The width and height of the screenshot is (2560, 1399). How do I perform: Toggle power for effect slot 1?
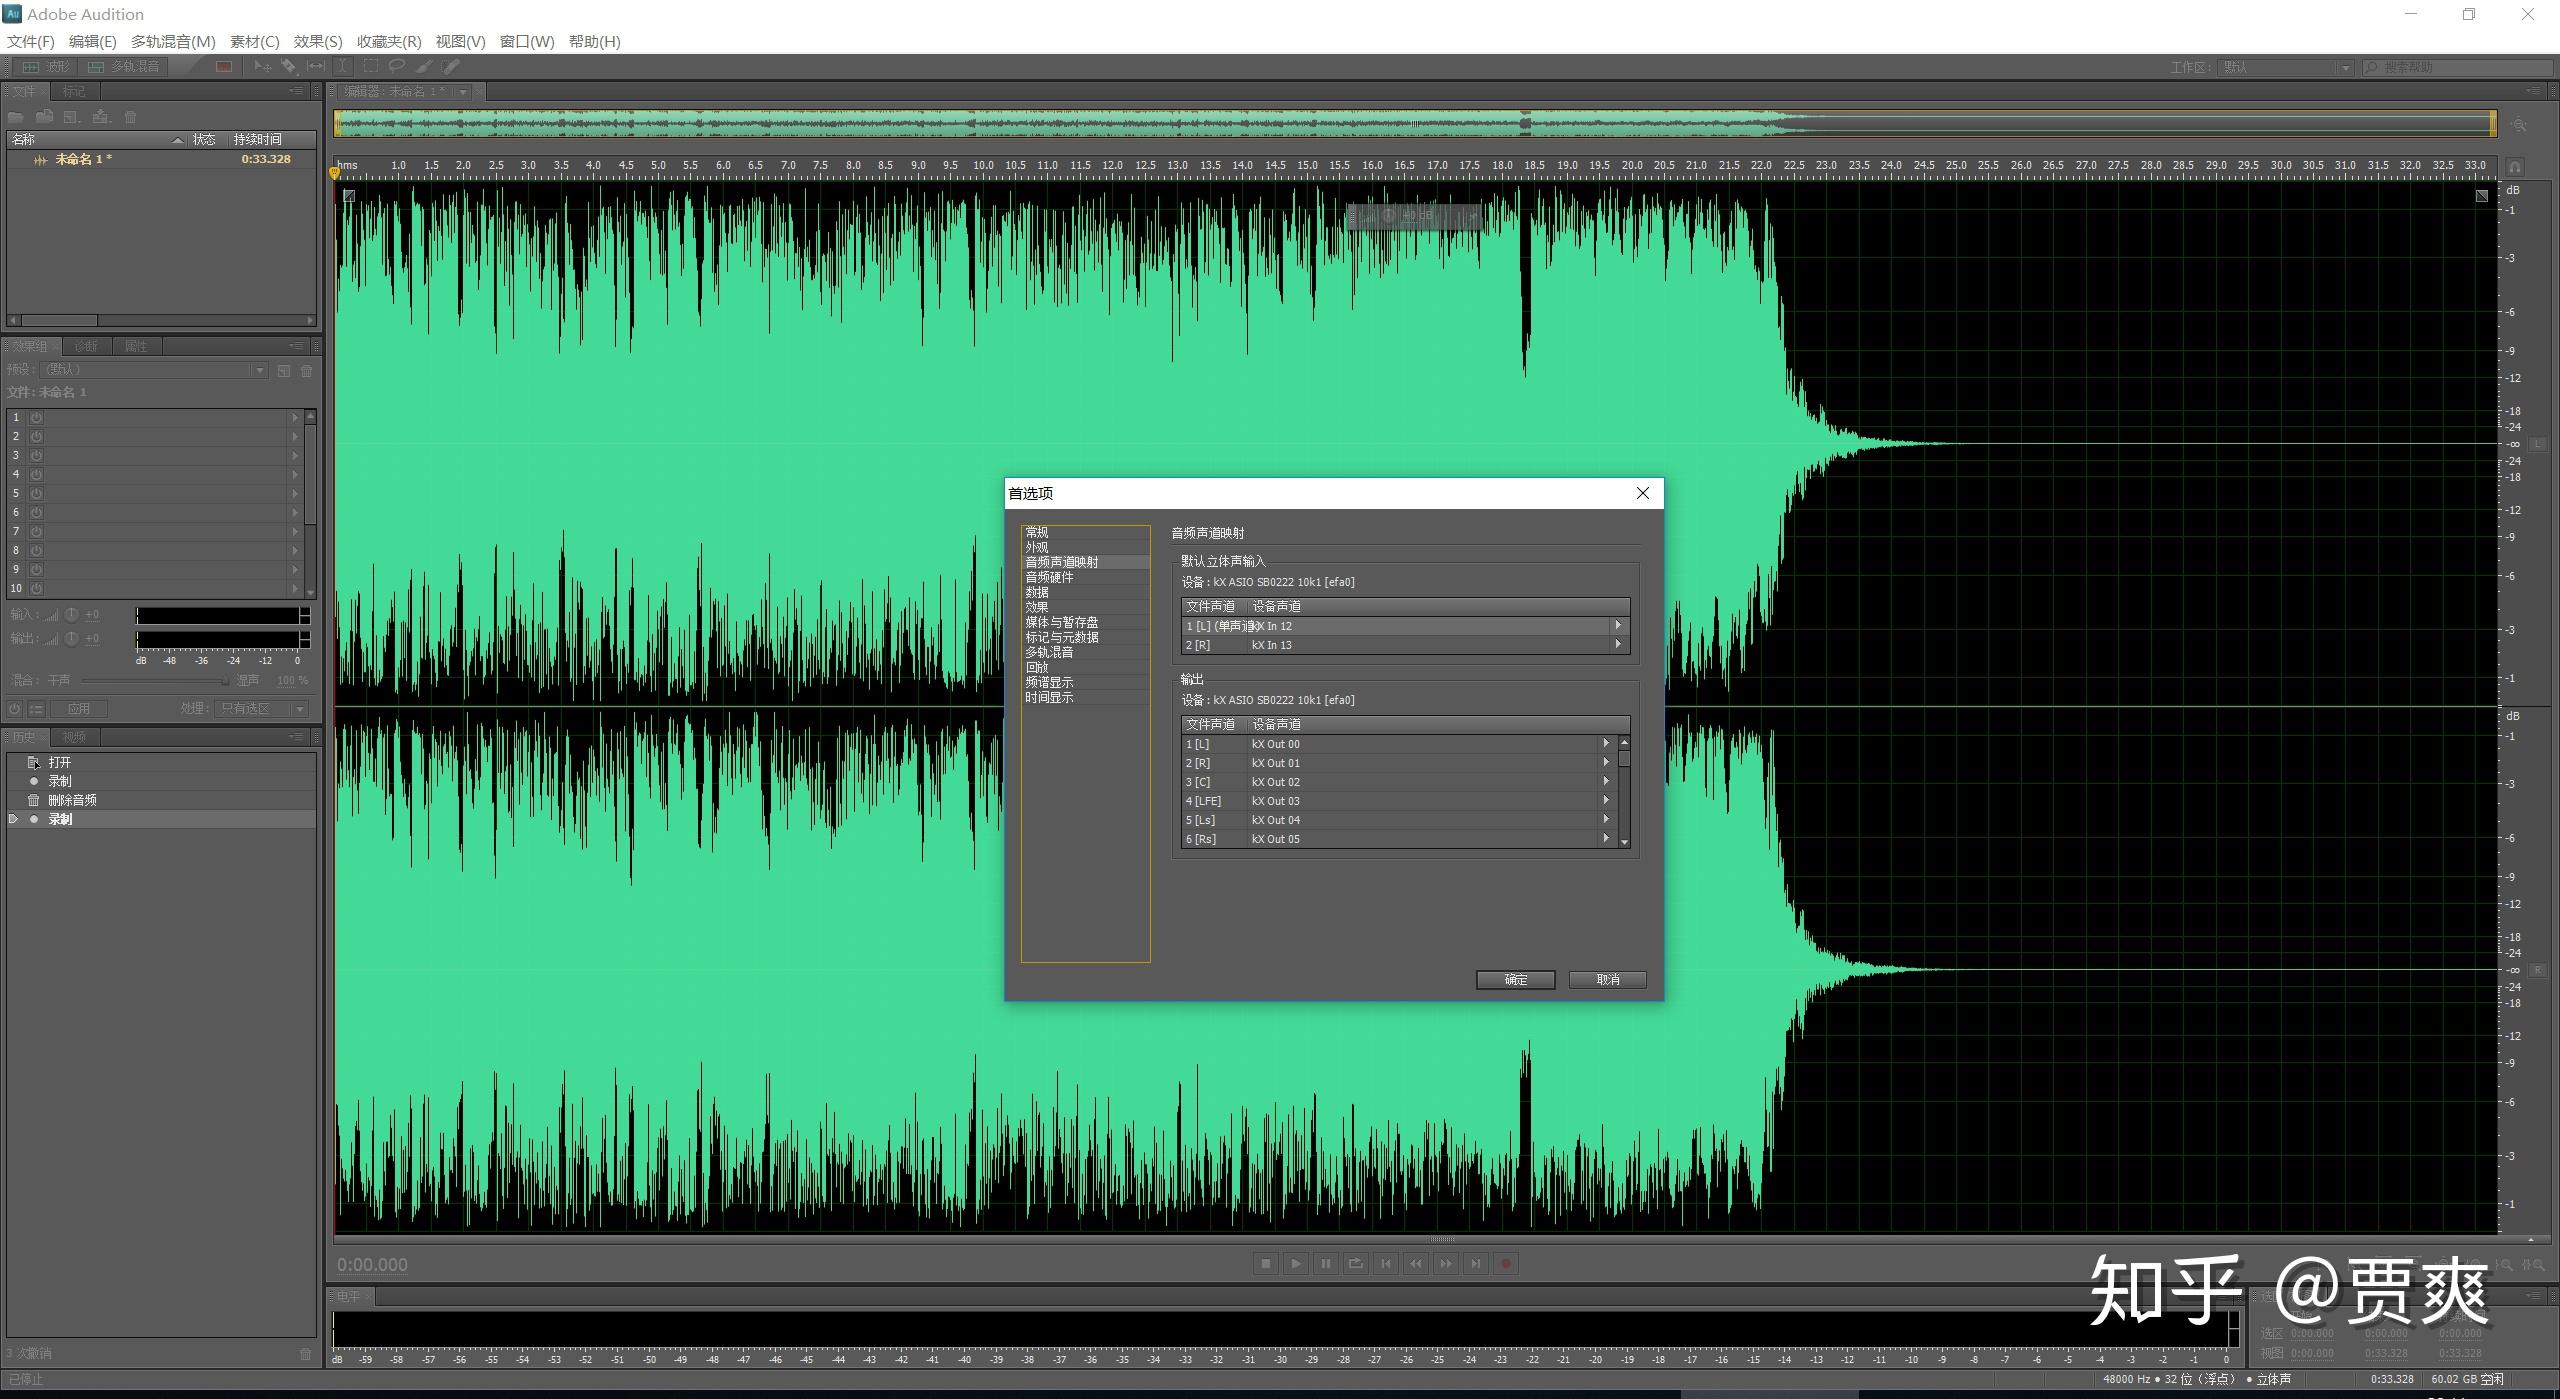[x=36, y=417]
